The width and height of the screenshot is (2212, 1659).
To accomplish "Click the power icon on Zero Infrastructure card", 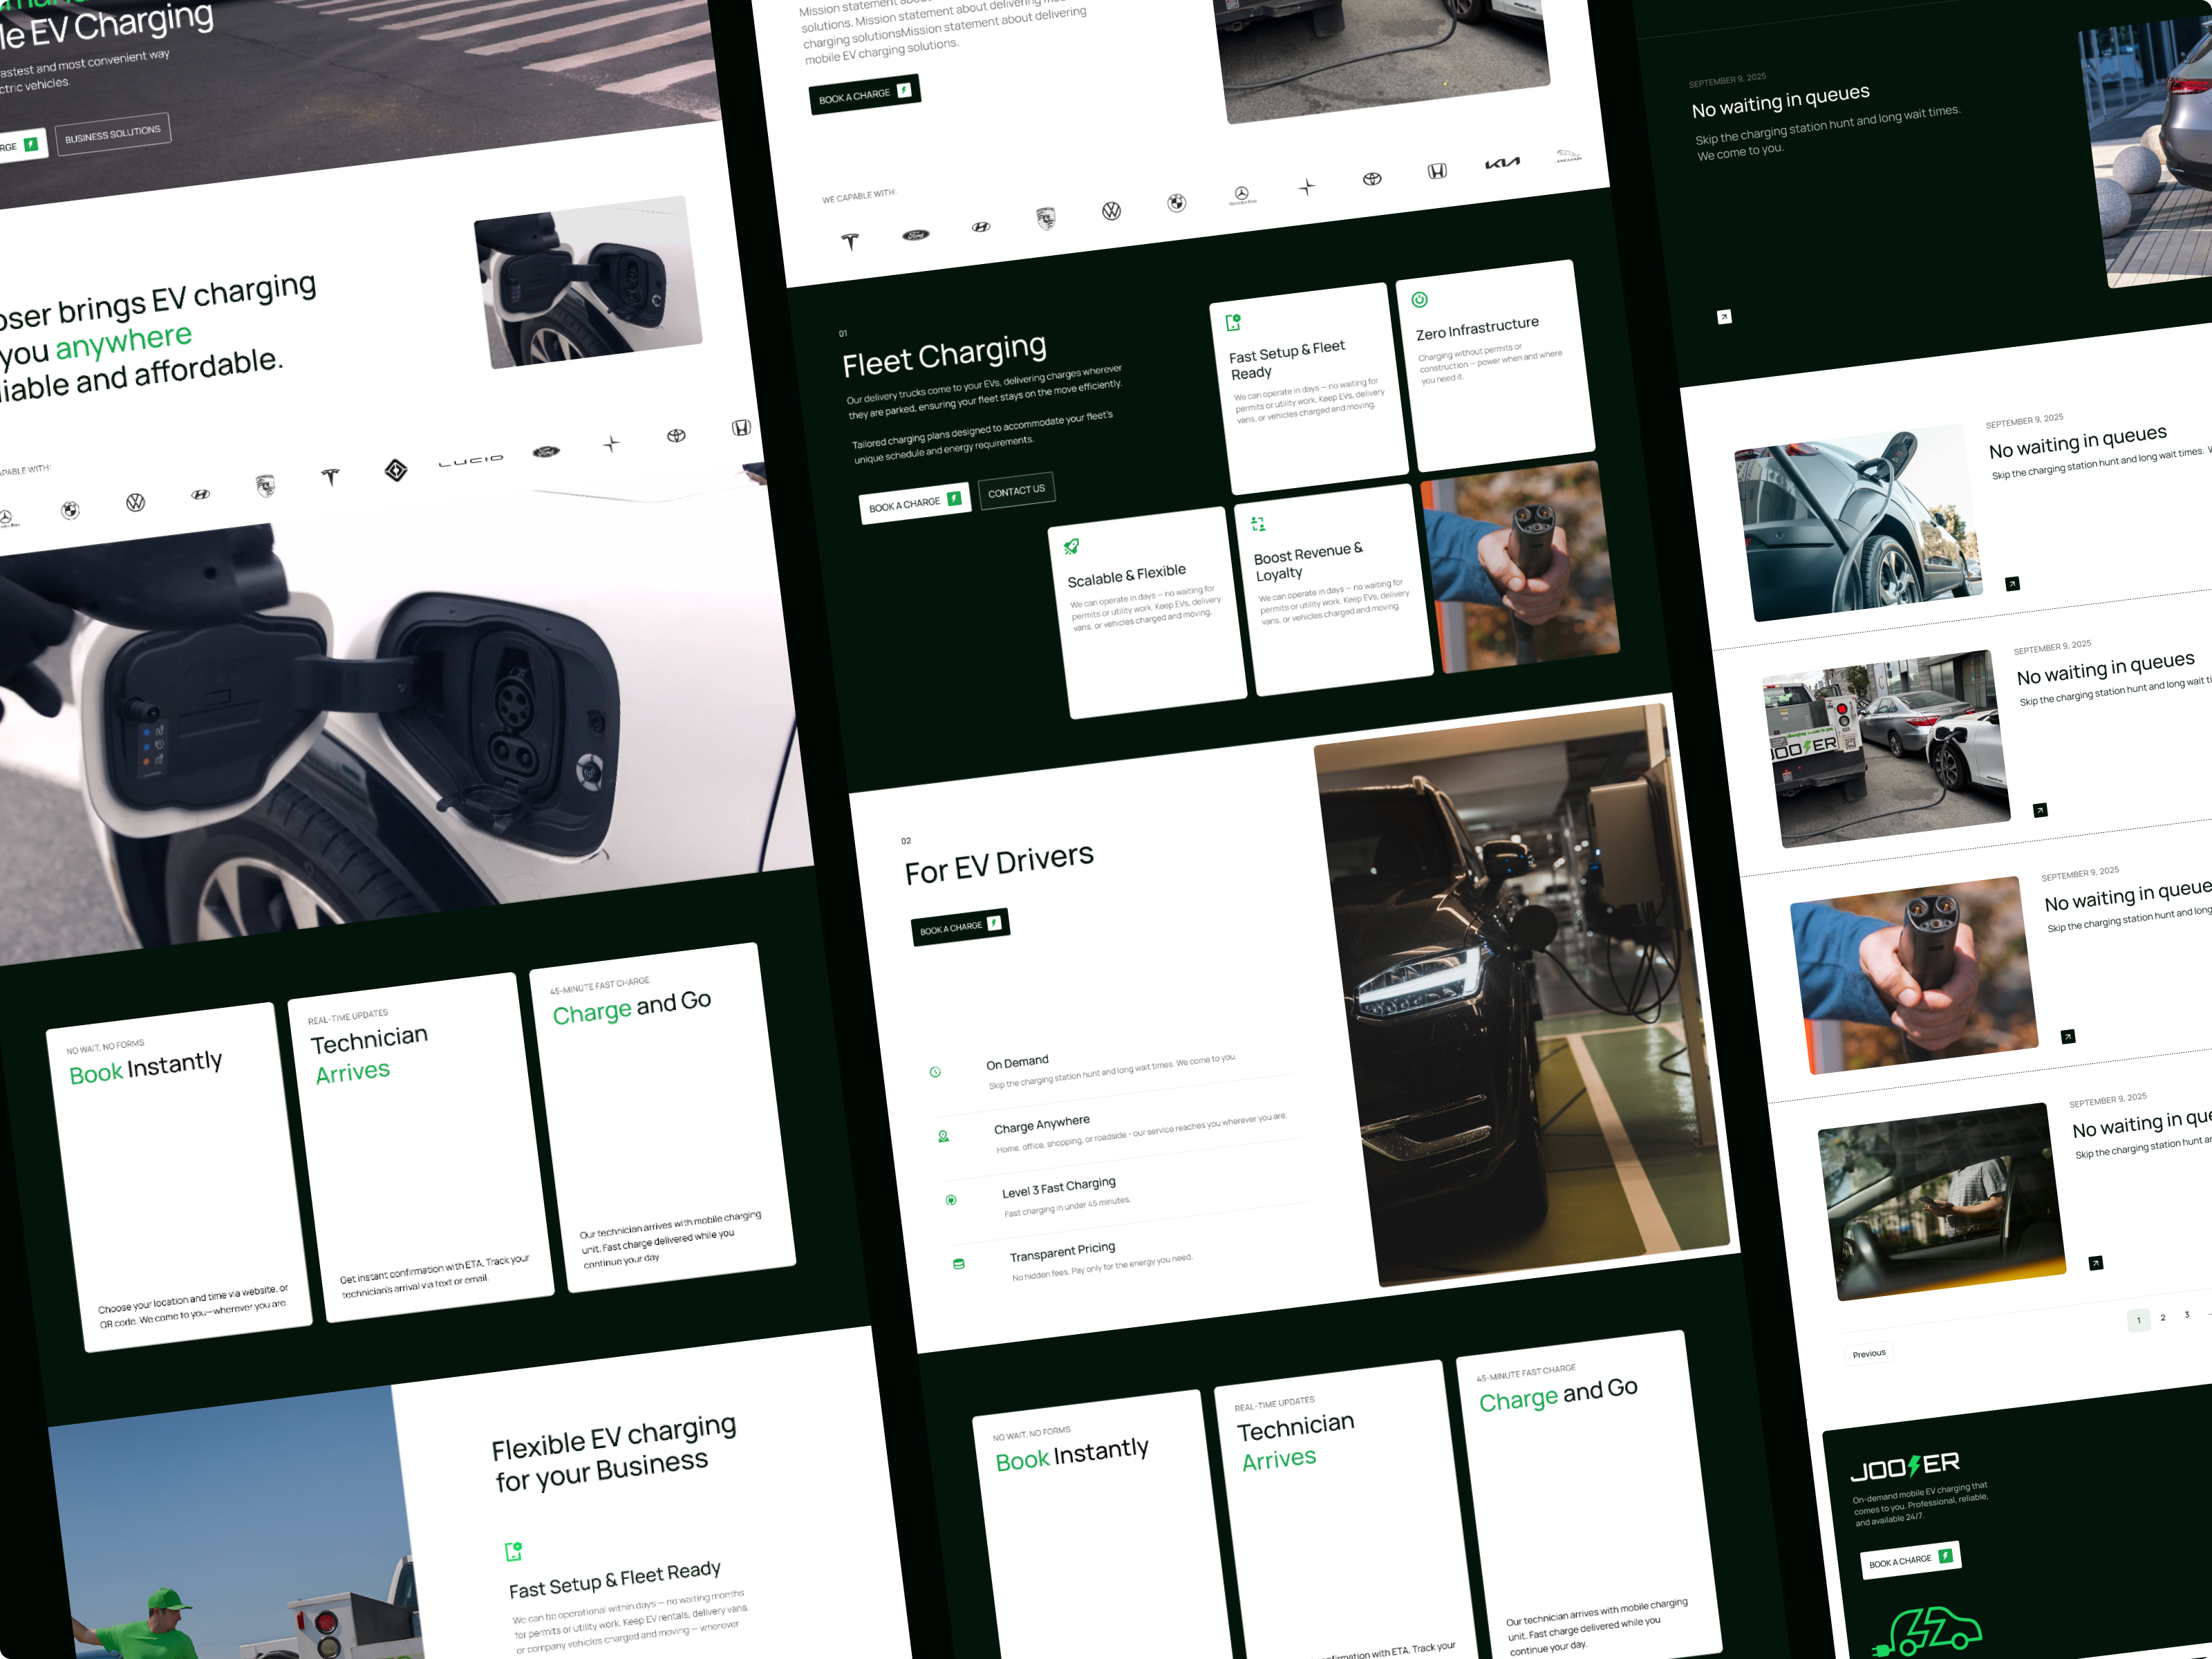I will click(x=1419, y=299).
